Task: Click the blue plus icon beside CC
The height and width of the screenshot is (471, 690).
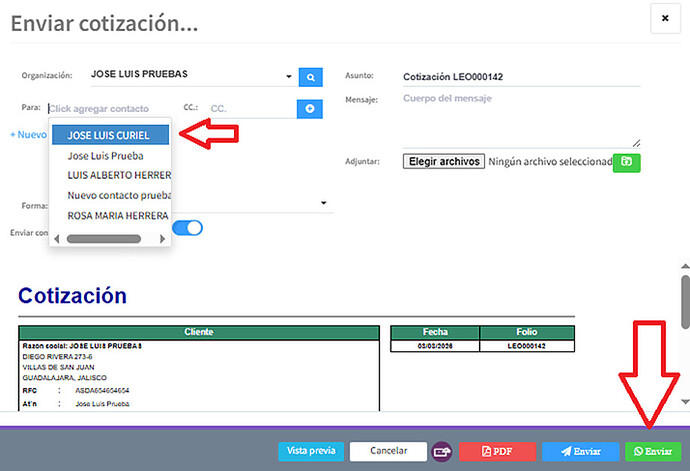Action: 310,108
